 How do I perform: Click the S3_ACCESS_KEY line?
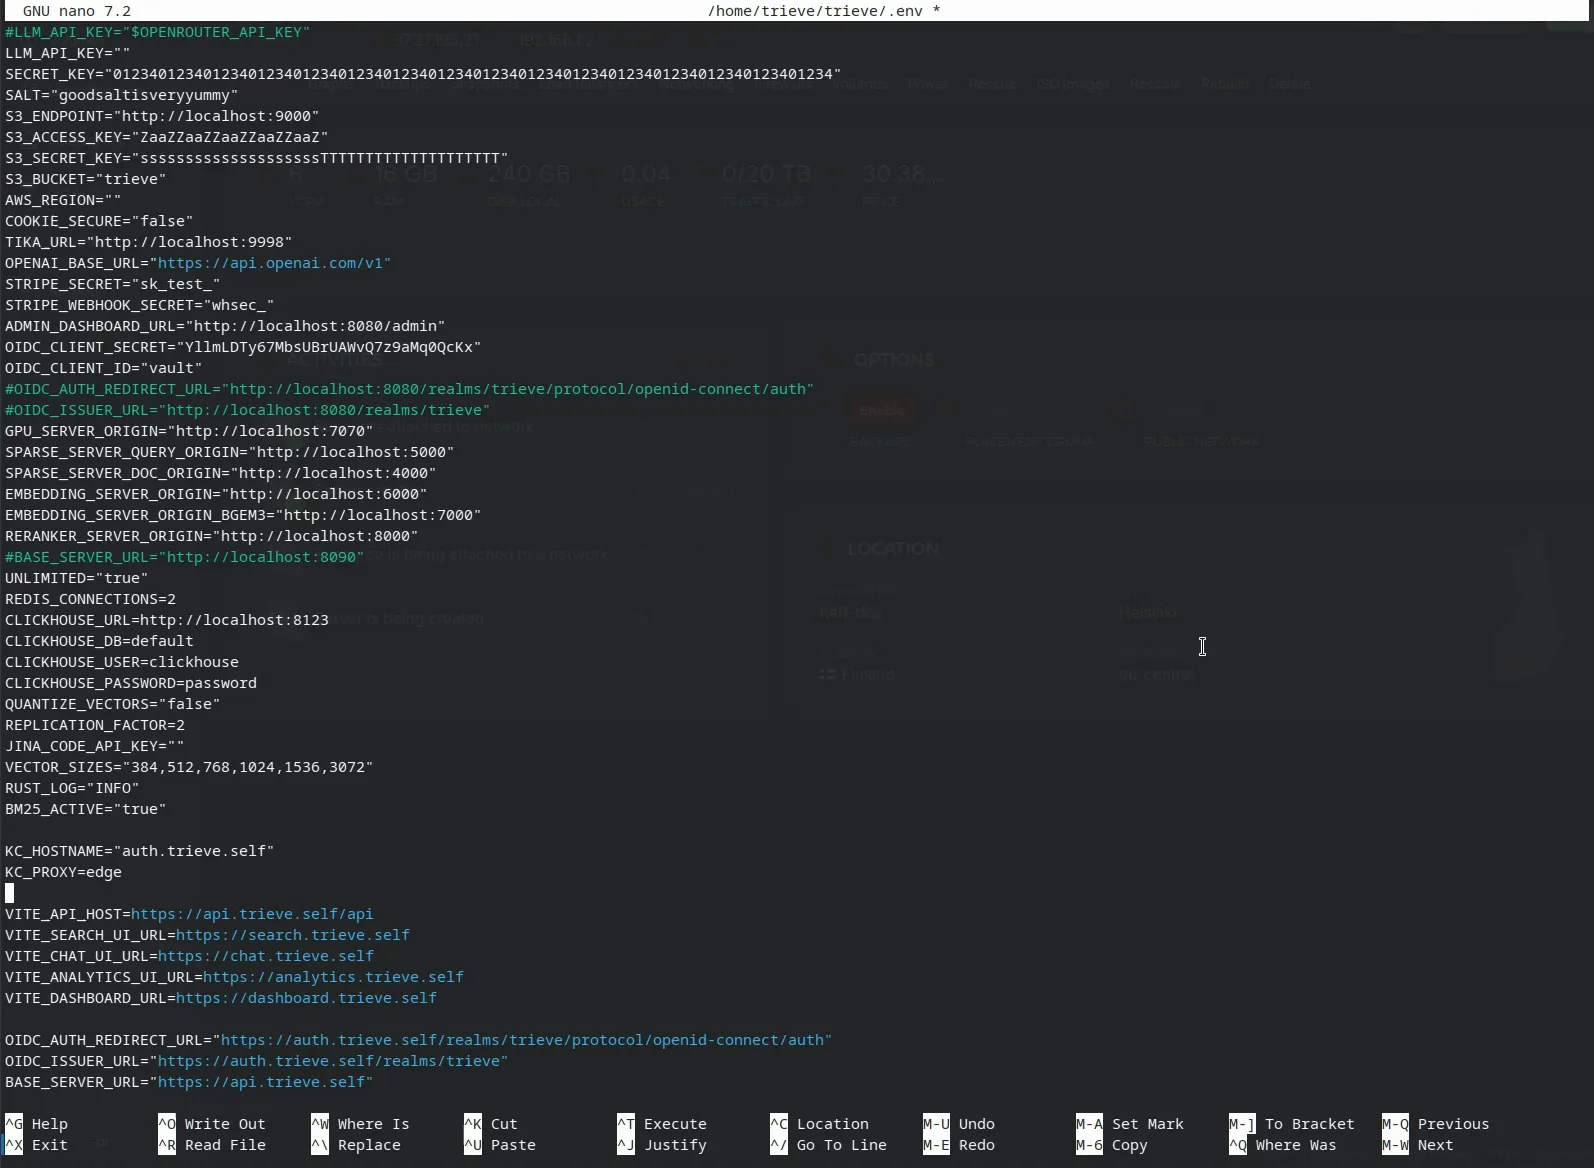pos(167,137)
